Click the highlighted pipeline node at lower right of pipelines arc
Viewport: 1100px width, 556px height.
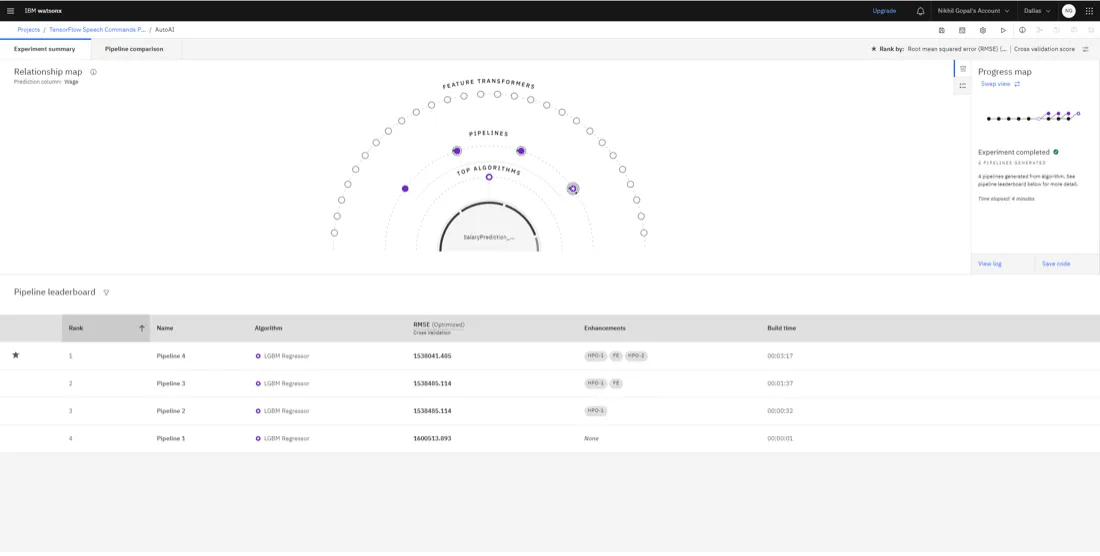pos(573,189)
